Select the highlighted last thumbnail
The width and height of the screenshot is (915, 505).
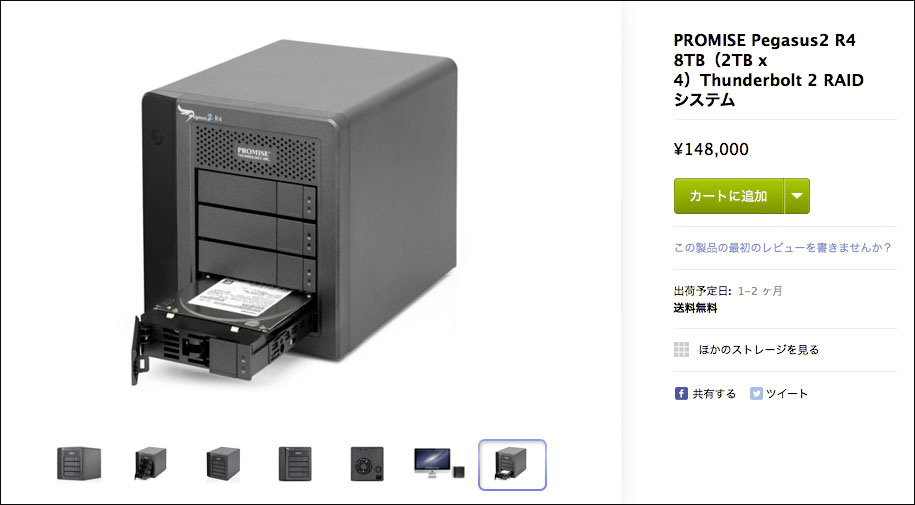point(512,465)
